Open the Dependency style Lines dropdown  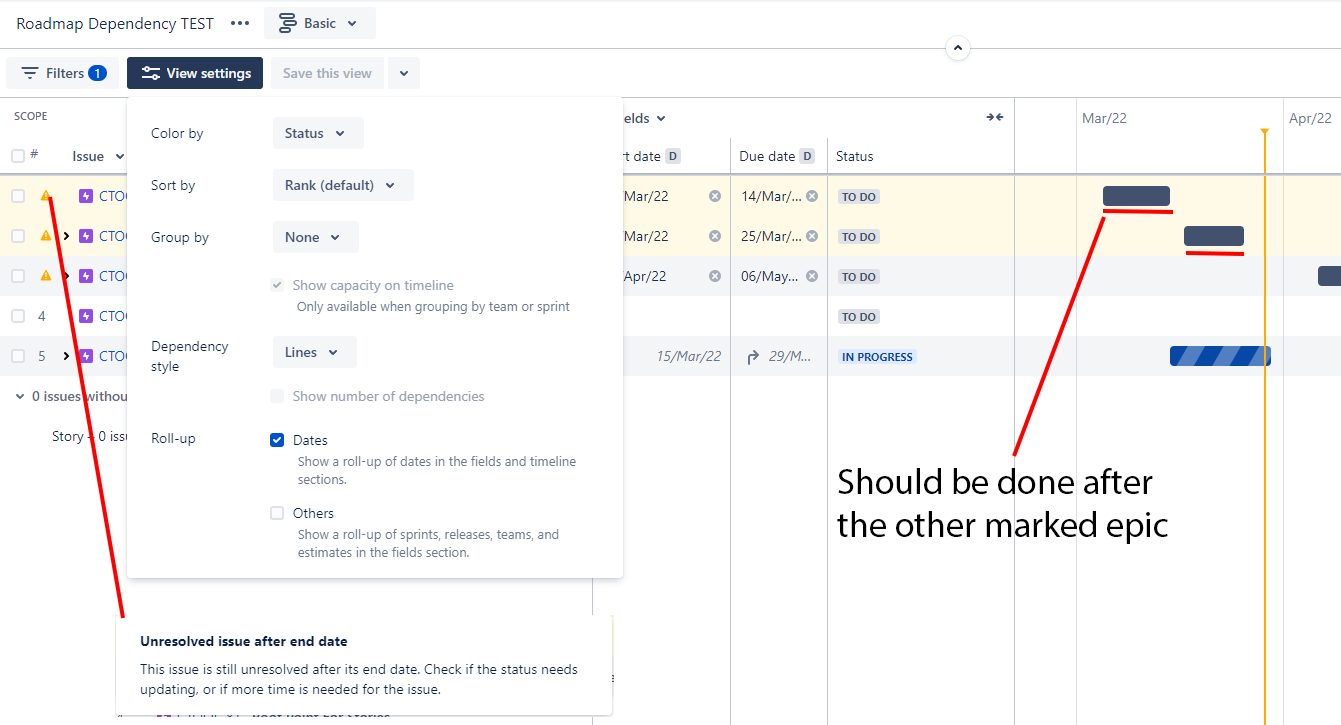[x=314, y=352]
